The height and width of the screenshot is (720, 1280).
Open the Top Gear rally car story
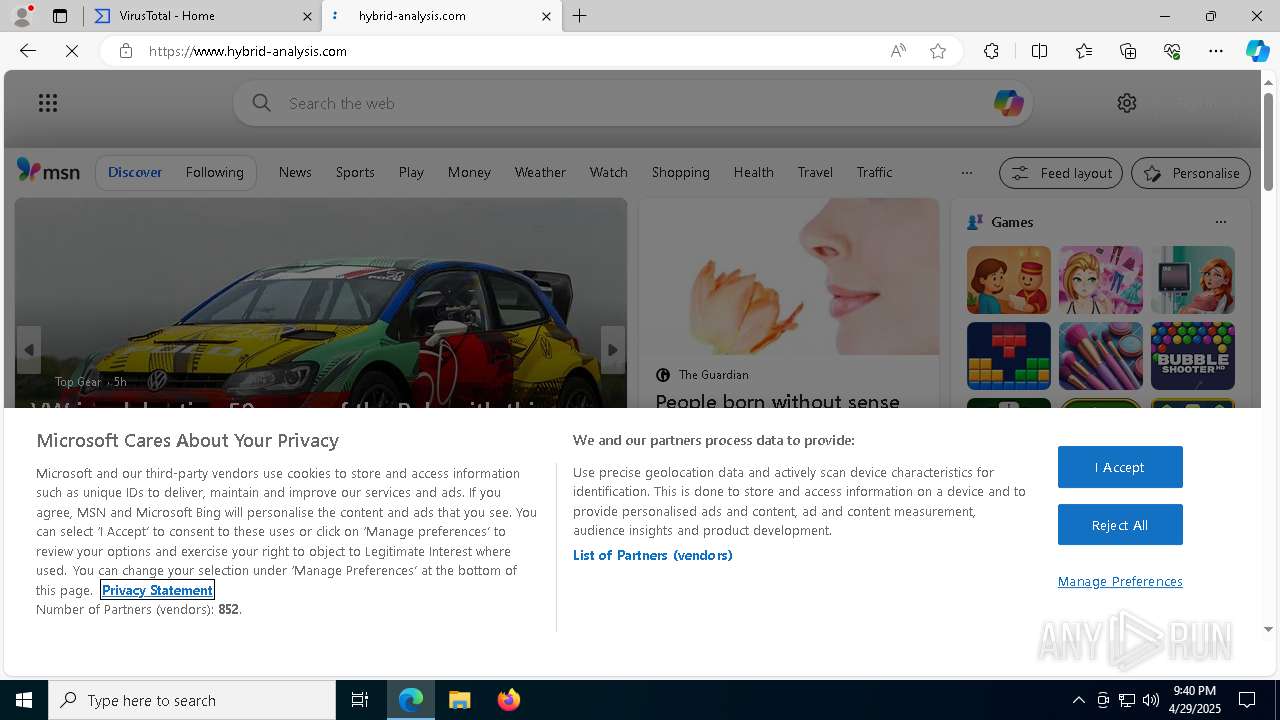point(320,303)
